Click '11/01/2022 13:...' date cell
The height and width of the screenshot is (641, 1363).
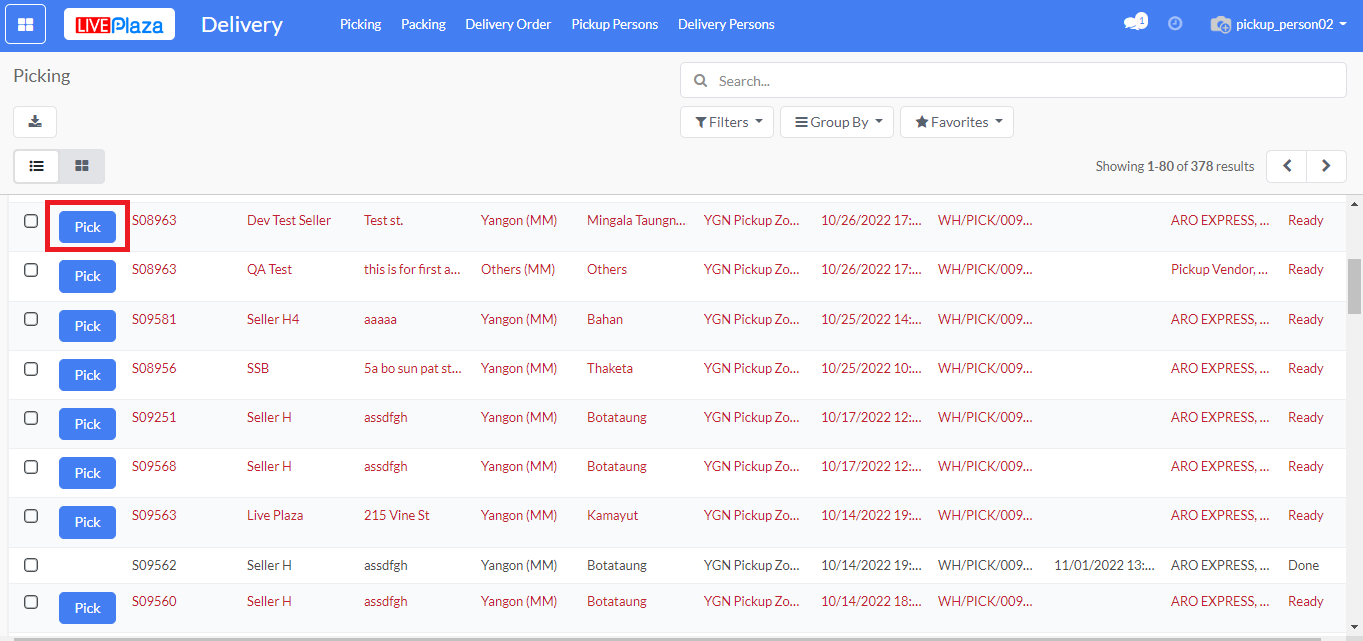(1104, 565)
